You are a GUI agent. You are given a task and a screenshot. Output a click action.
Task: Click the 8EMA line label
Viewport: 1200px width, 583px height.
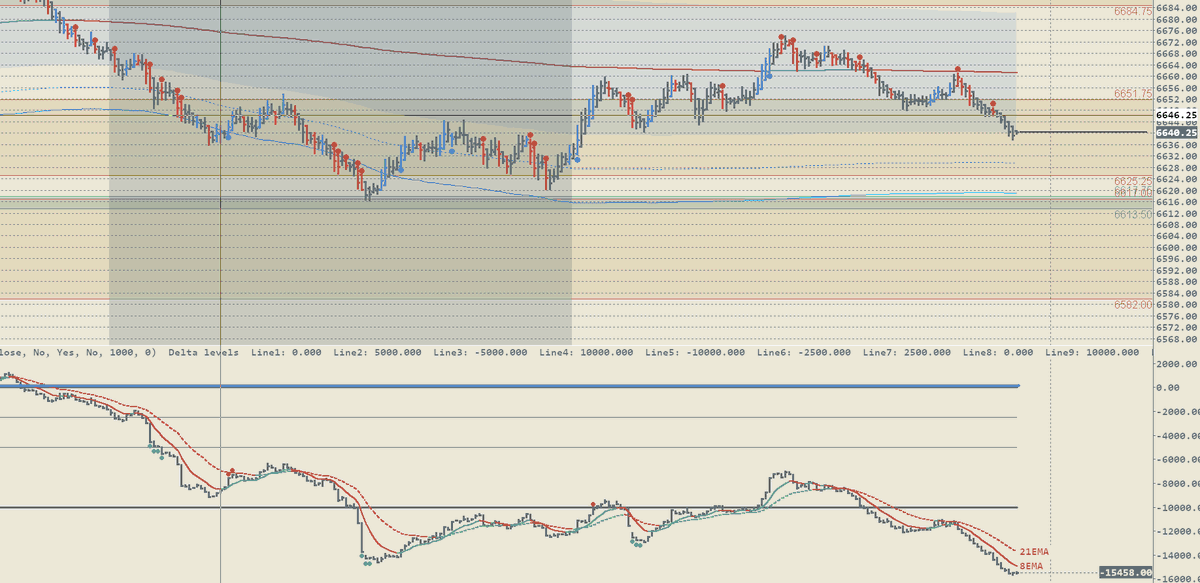[x=1033, y=566]
